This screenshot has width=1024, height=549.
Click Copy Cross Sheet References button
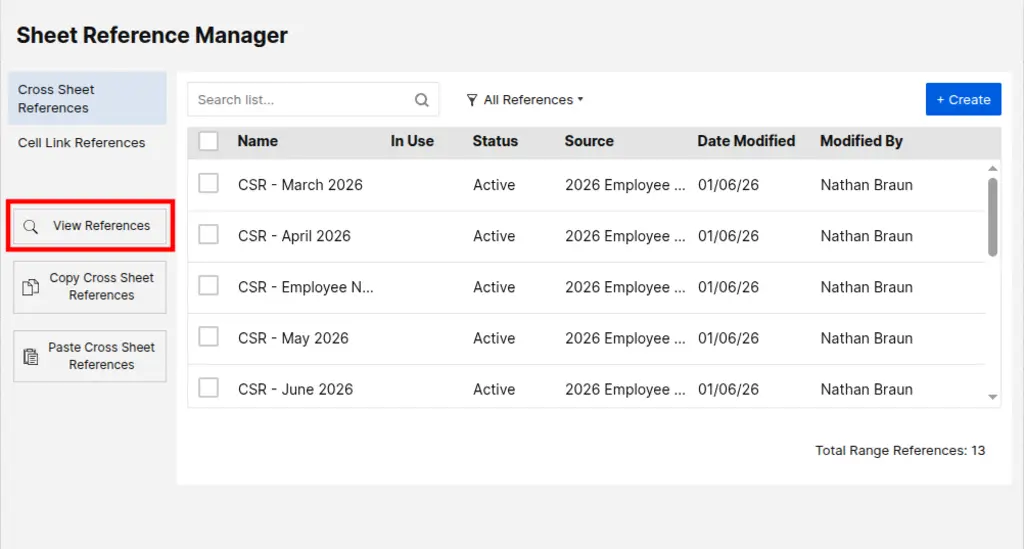pos(89,287)
